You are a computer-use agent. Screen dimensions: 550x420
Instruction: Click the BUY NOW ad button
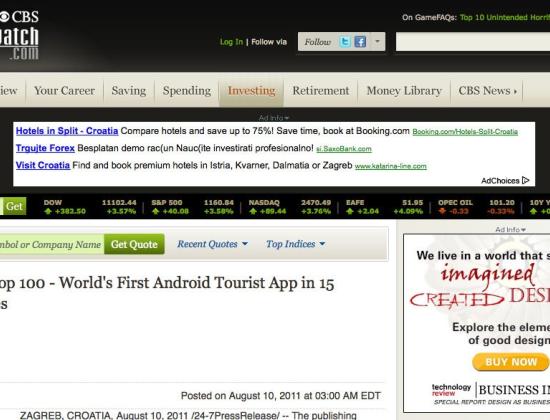click(511, 362)
